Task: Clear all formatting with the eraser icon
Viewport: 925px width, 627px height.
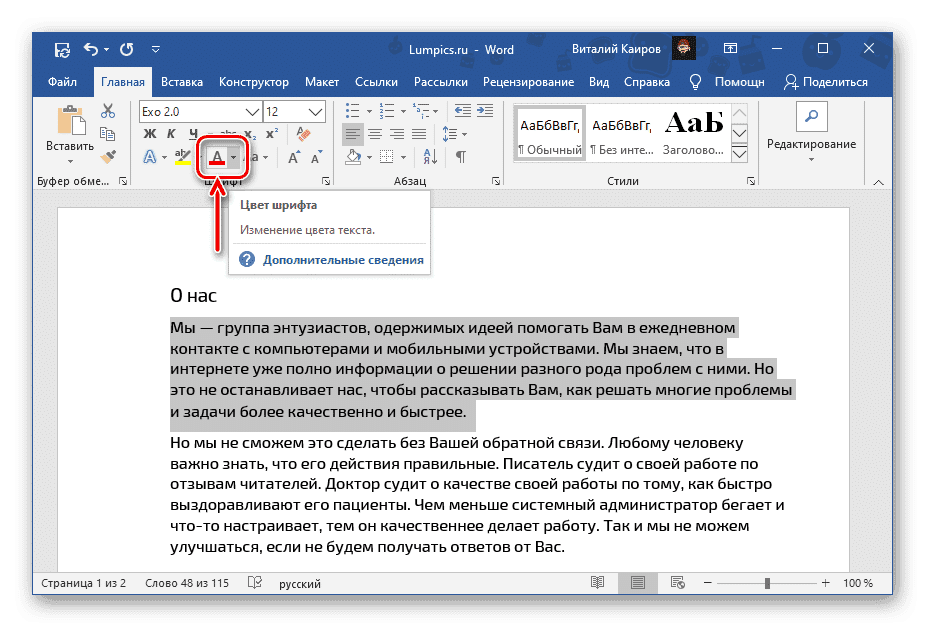Action: click(302, 132)
